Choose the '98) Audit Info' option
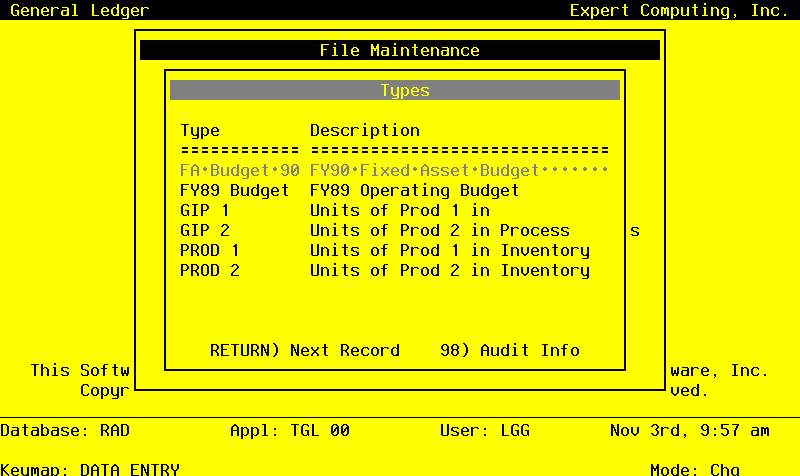 click(x=510, y=350)
